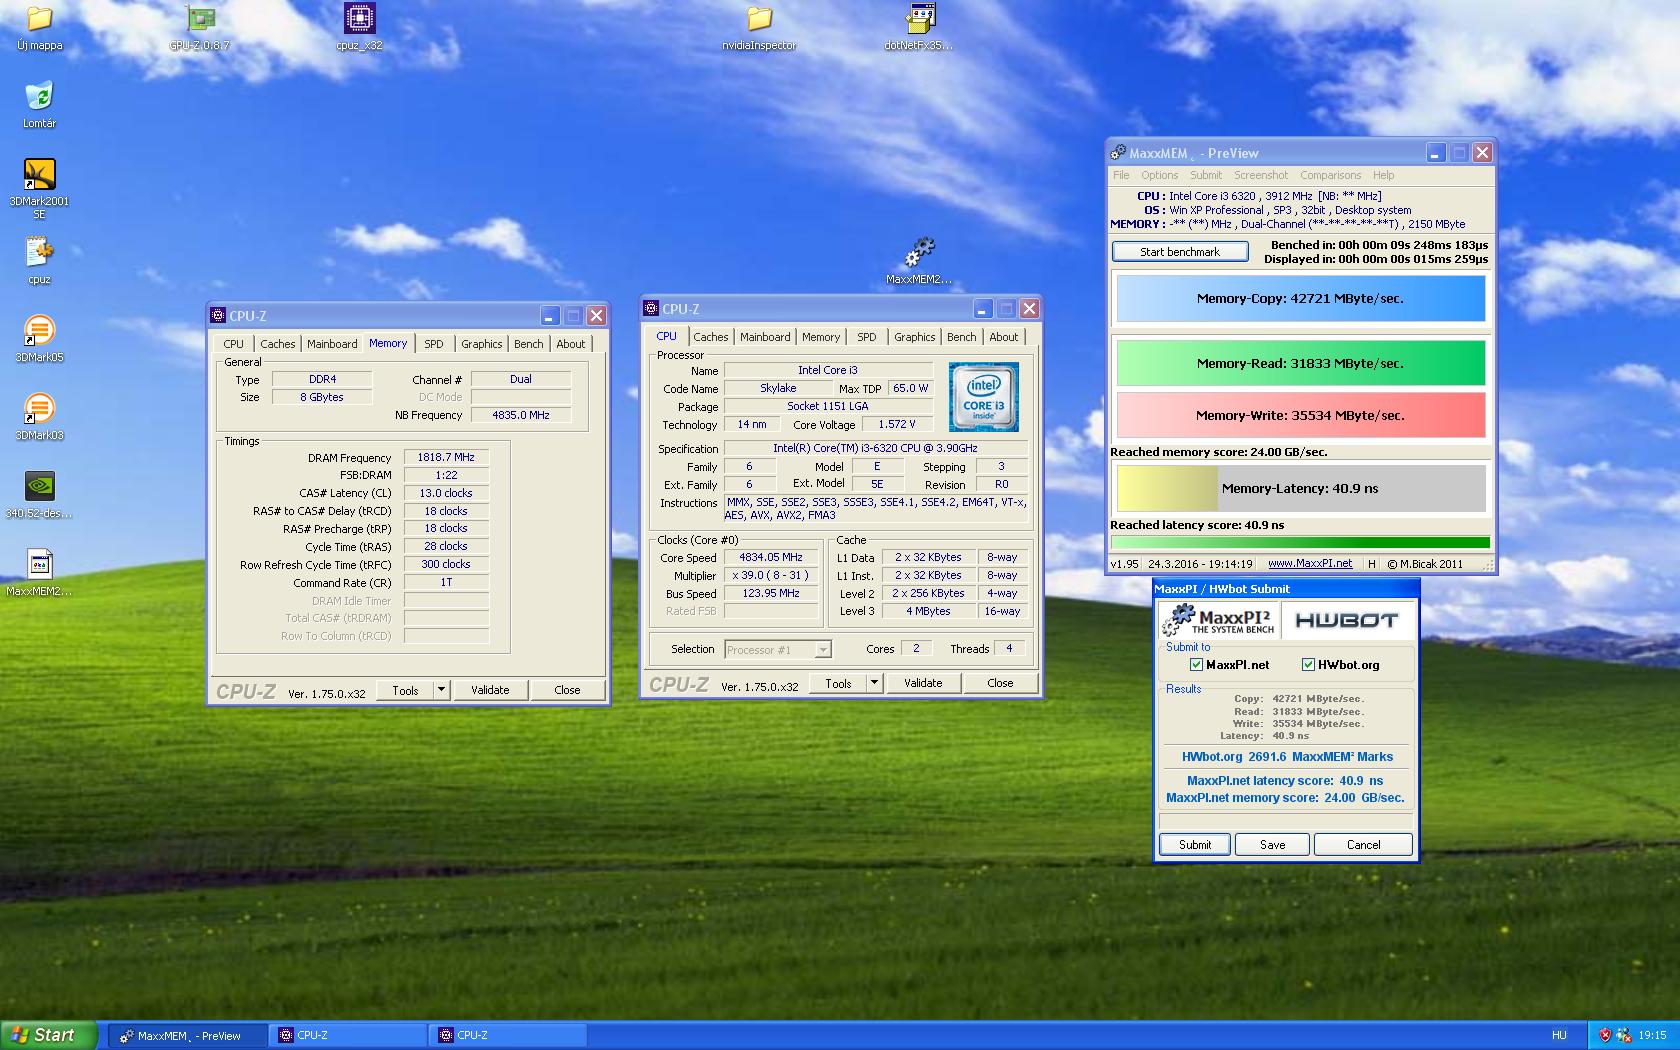Open the File menu in MaxxMEM

tap(1121, 175)
